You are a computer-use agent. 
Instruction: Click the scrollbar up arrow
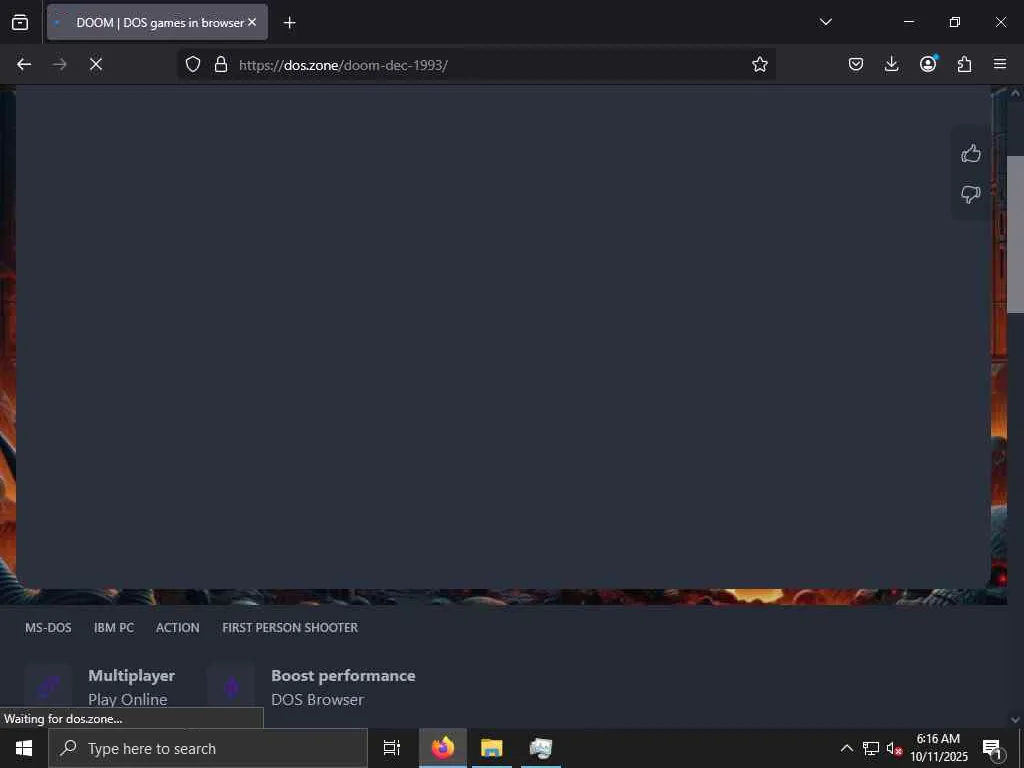pyautogui.click(x=1016, y=93)
